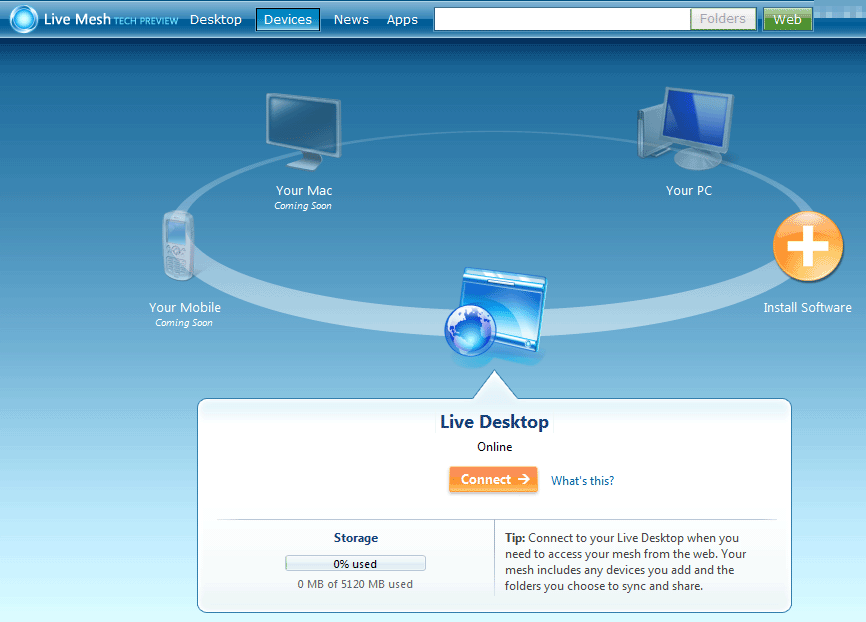Open the Desktop menu item

[x=216, y=19]
